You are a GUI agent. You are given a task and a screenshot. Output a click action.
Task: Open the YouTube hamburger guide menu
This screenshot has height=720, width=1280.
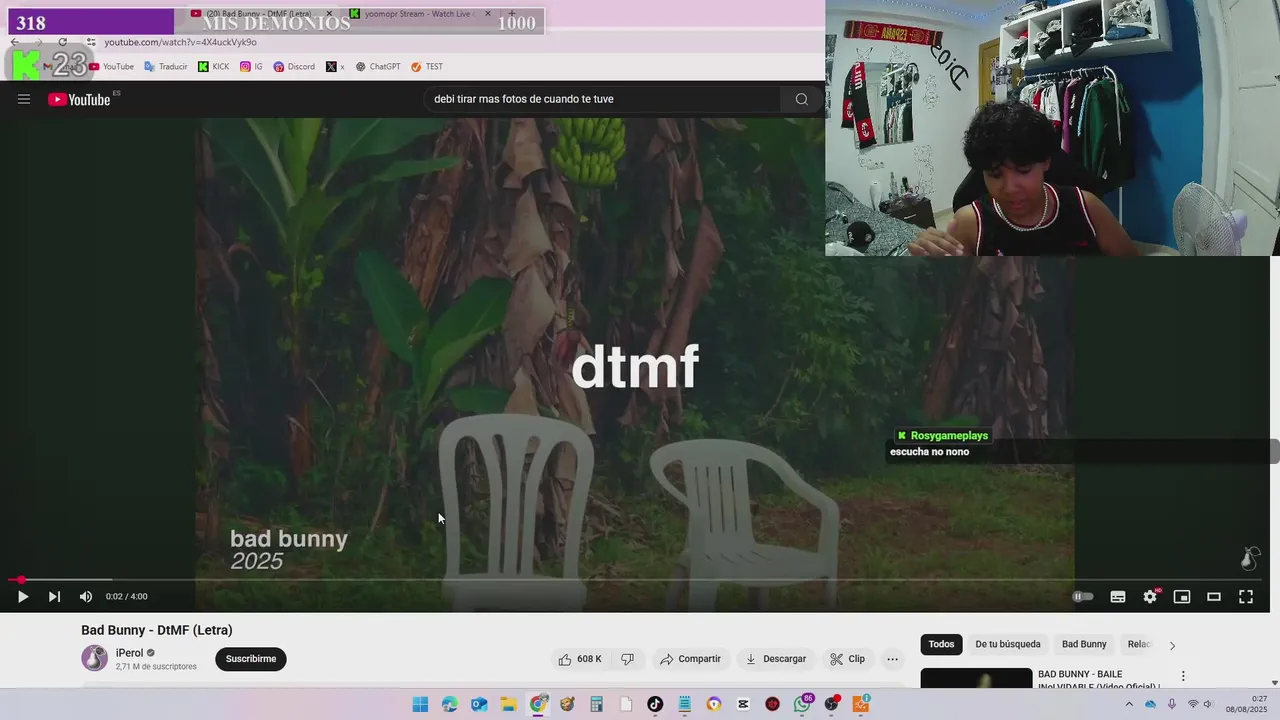coord(24,99)
